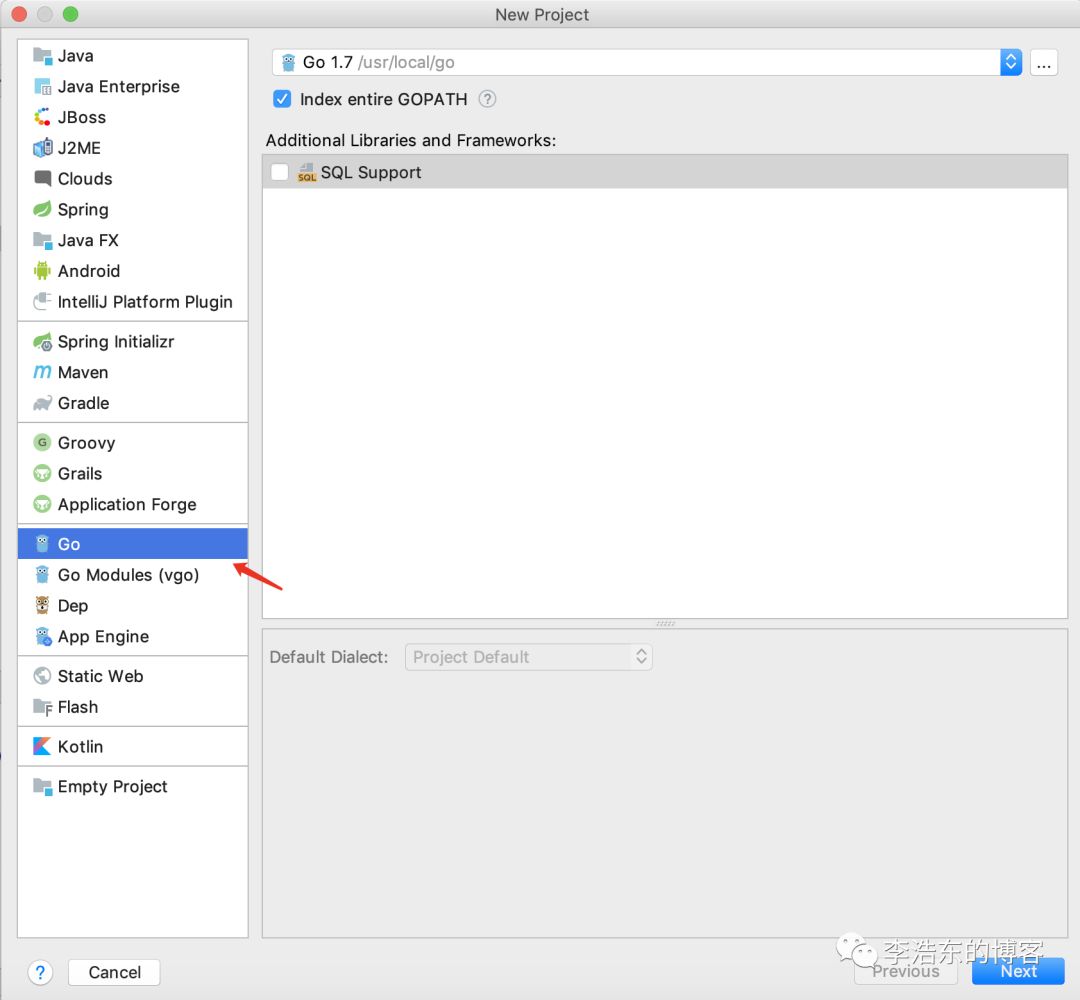Screen dimensions: 1080x1000
Task: Uncheck Index entire GOPATH
Action: [282, 99]
